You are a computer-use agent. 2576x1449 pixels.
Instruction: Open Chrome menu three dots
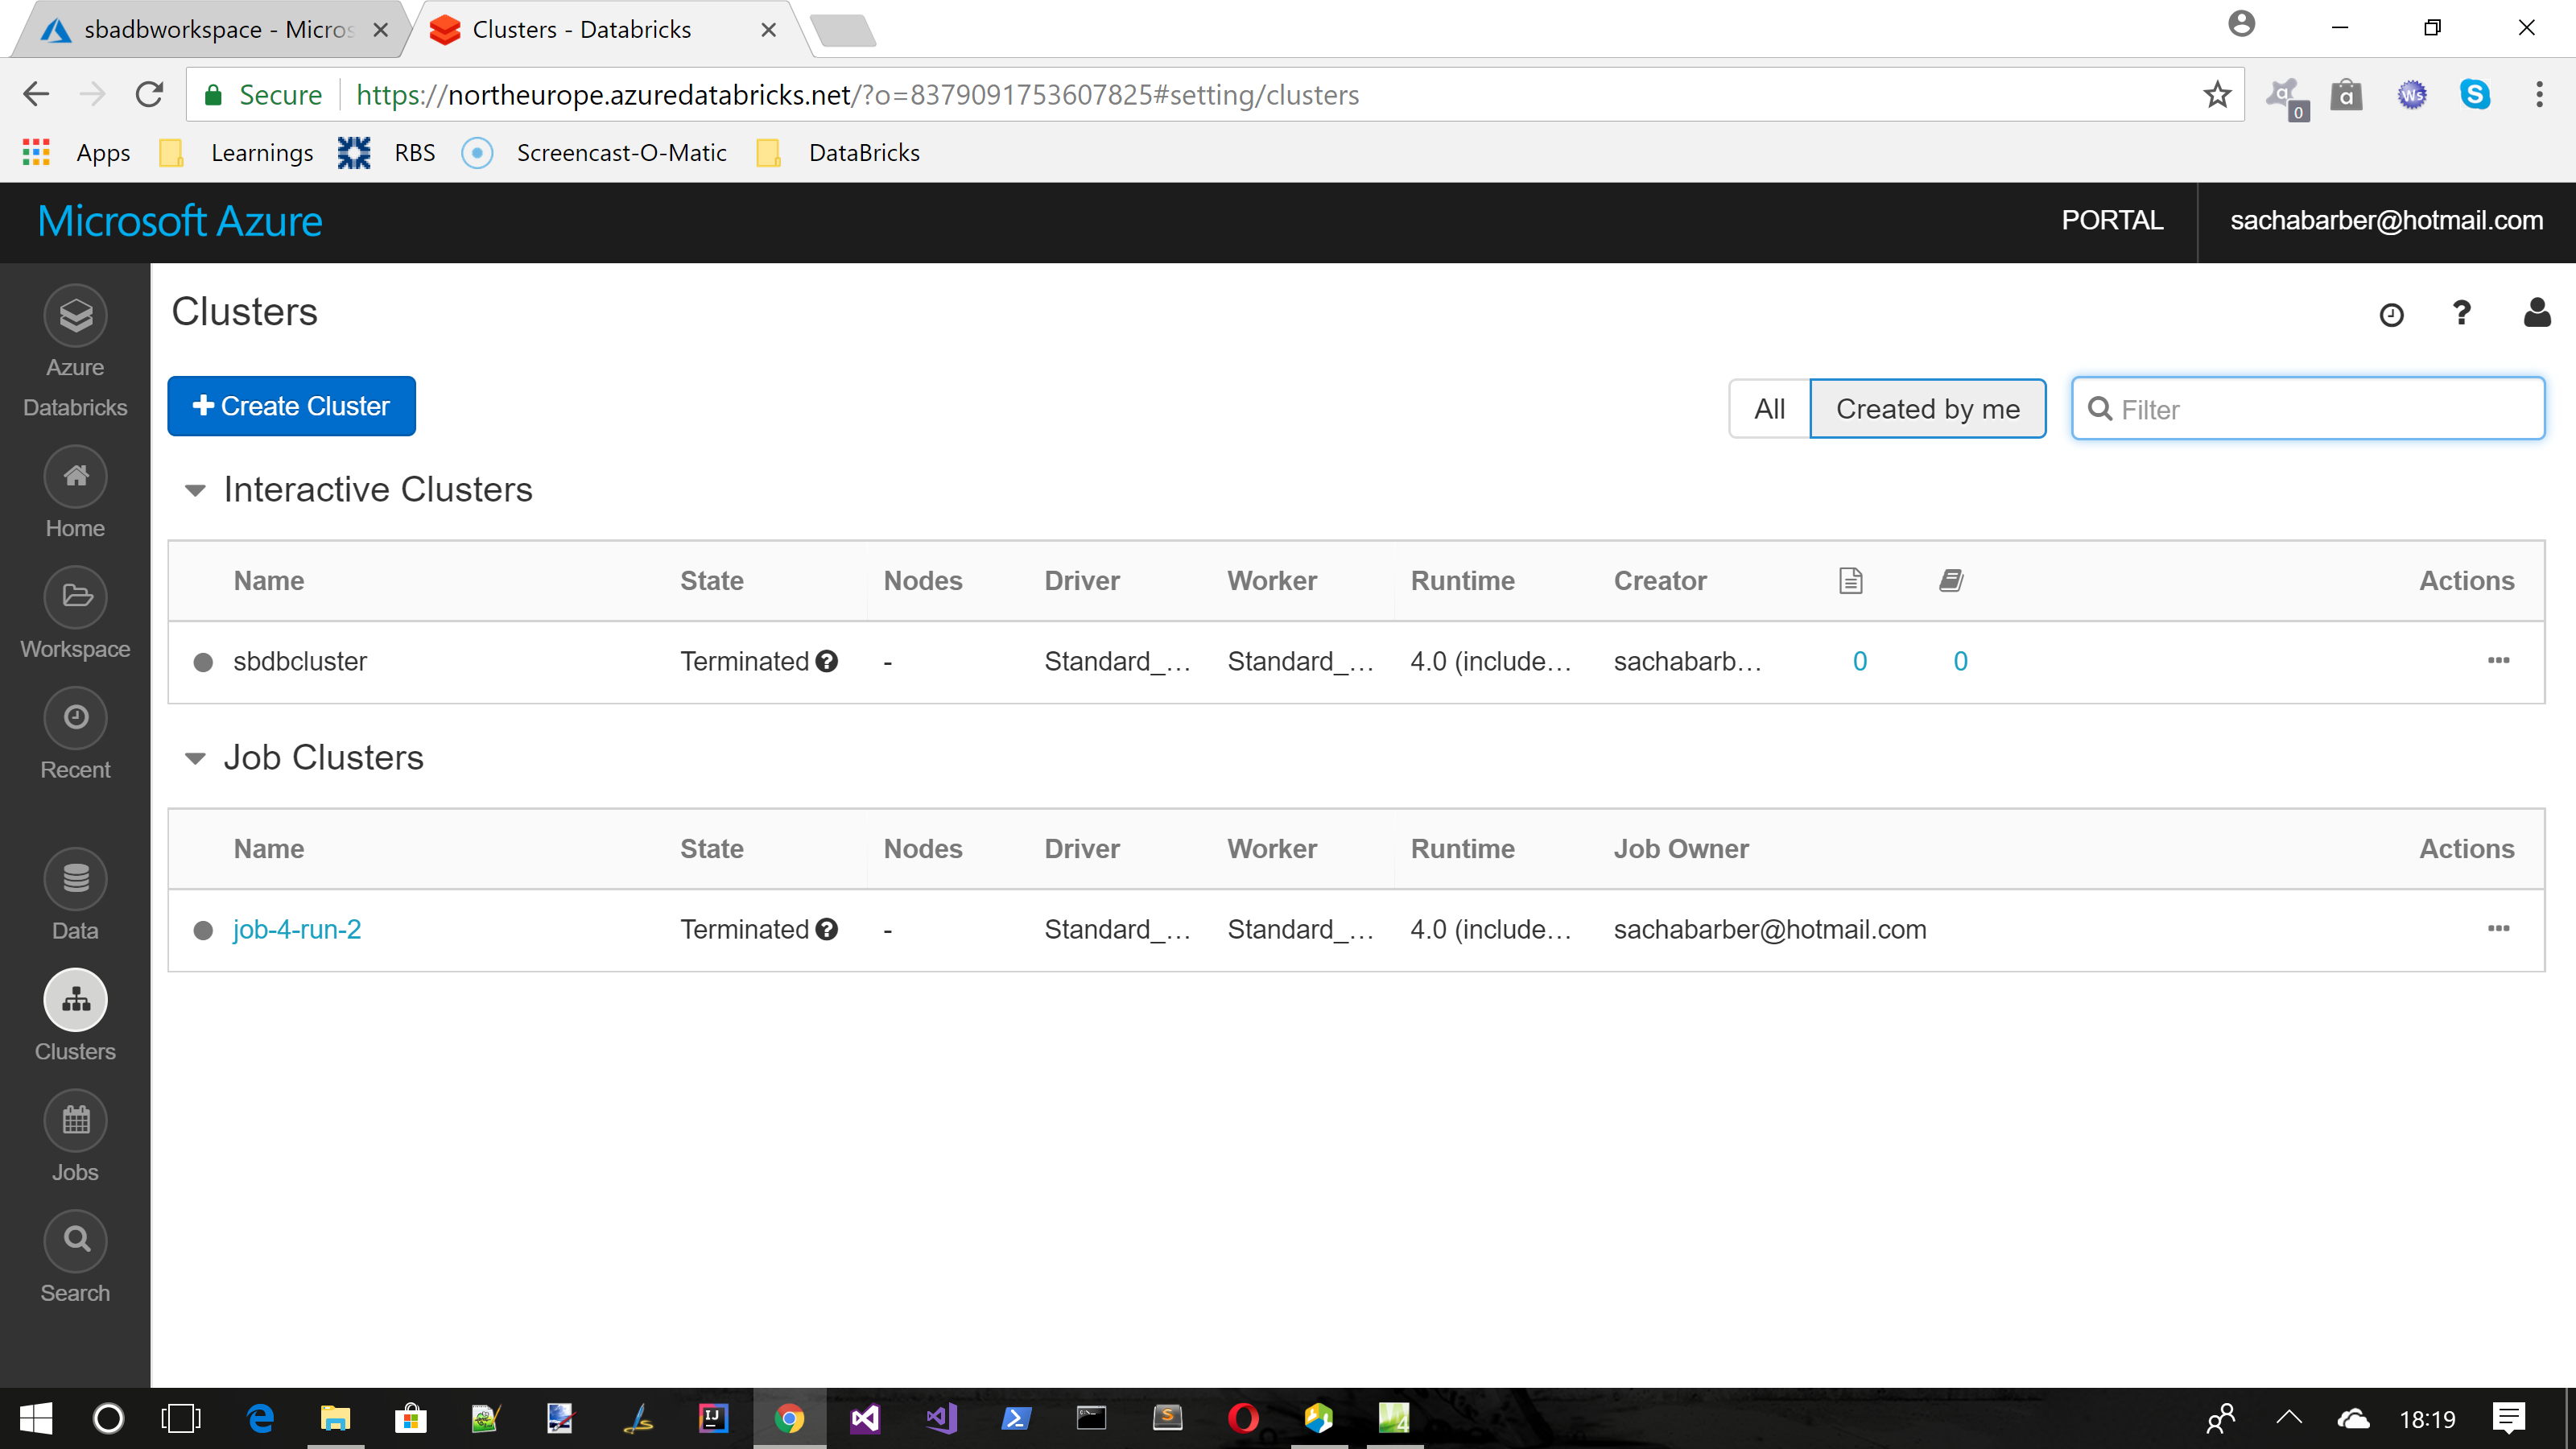(2539, 95)
